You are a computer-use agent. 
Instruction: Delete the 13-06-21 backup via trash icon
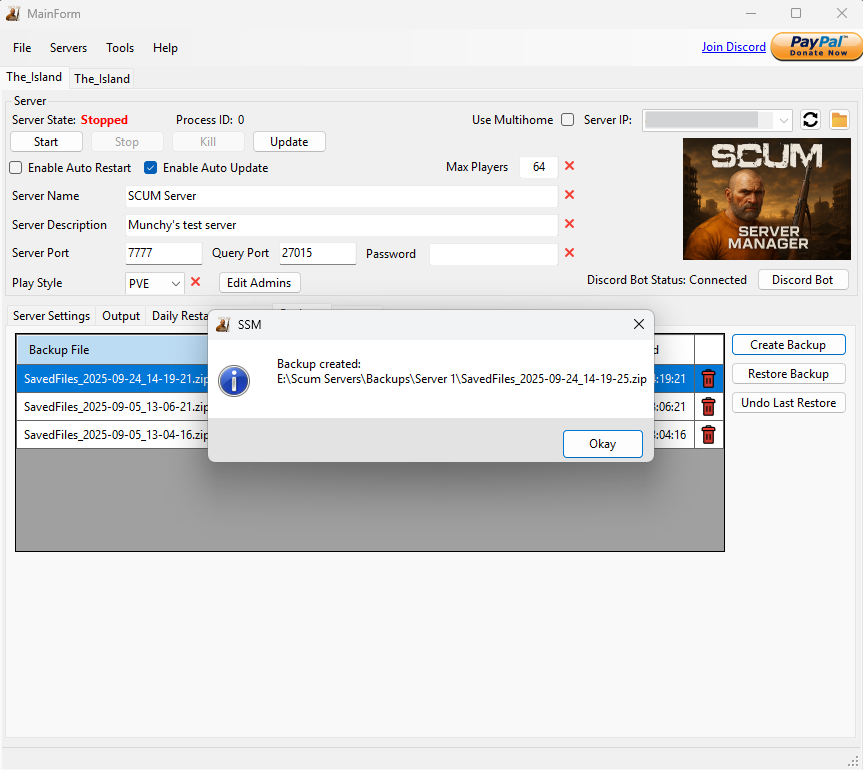tap(708, 407)
